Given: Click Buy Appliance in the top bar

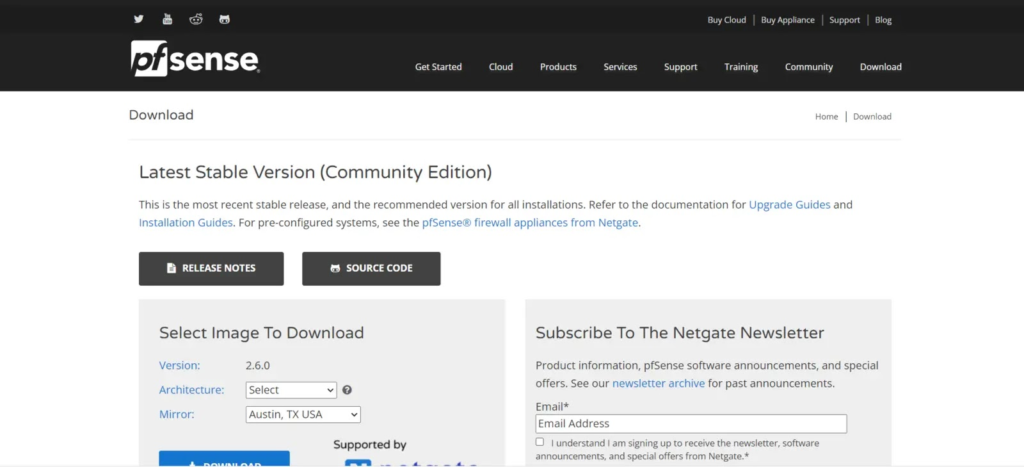Looking at the screenshot, I should (787, 20).
